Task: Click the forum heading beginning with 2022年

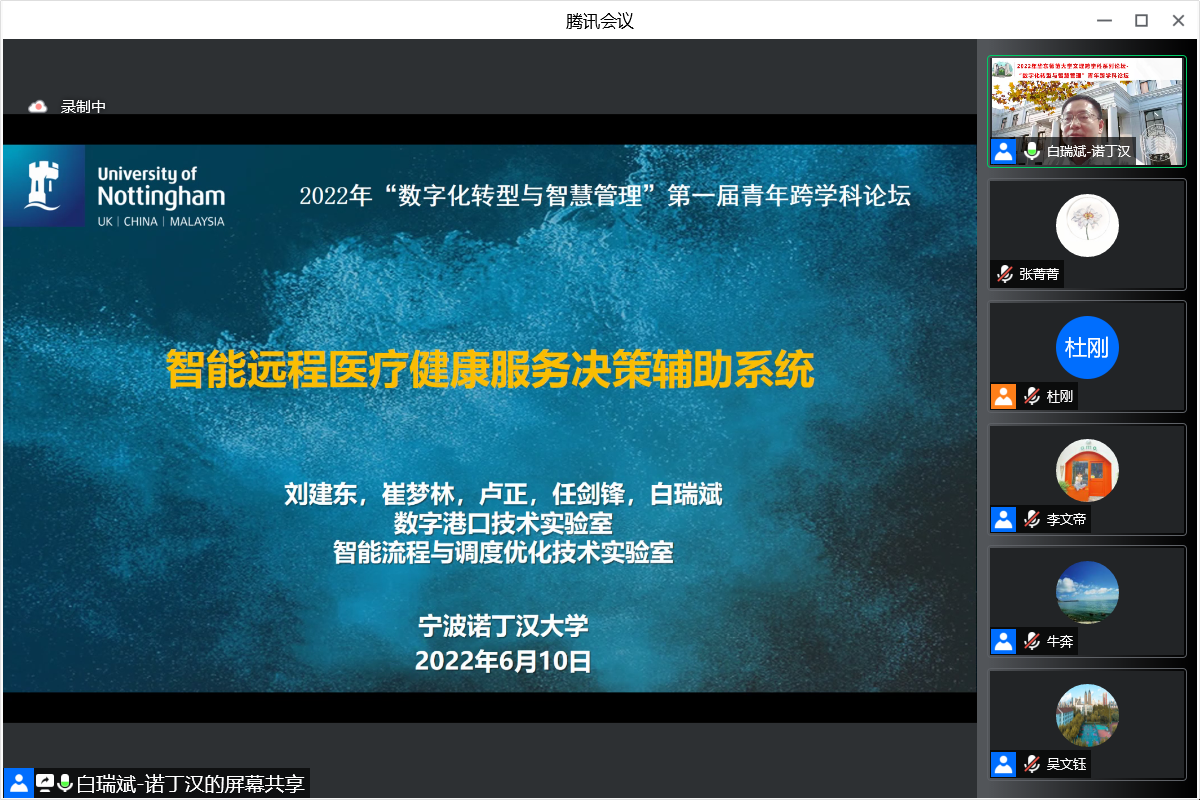Action: [605, 195]
